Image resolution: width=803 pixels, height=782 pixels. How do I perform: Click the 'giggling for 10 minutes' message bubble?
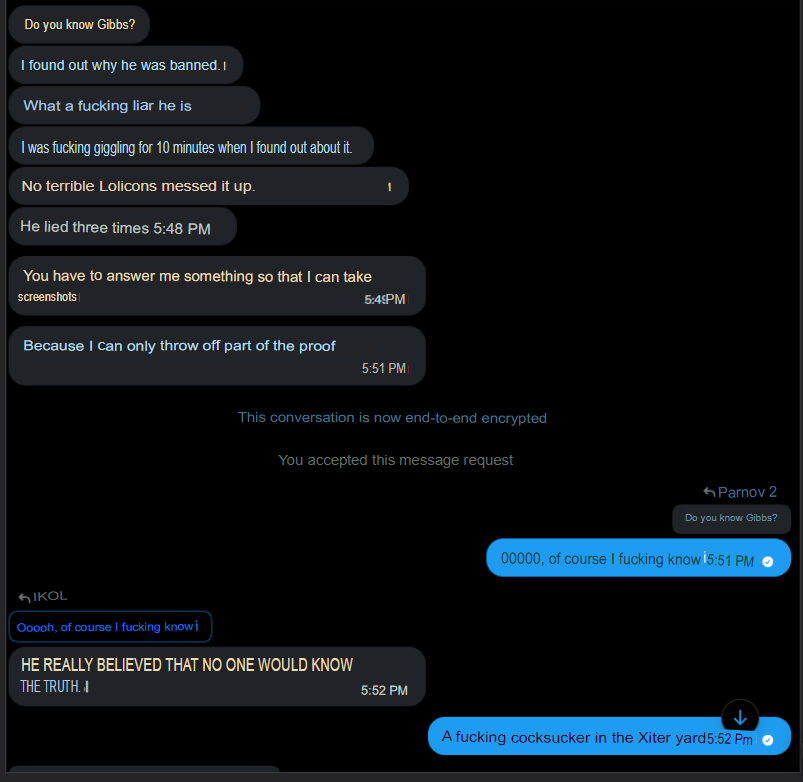coord(191,146)
